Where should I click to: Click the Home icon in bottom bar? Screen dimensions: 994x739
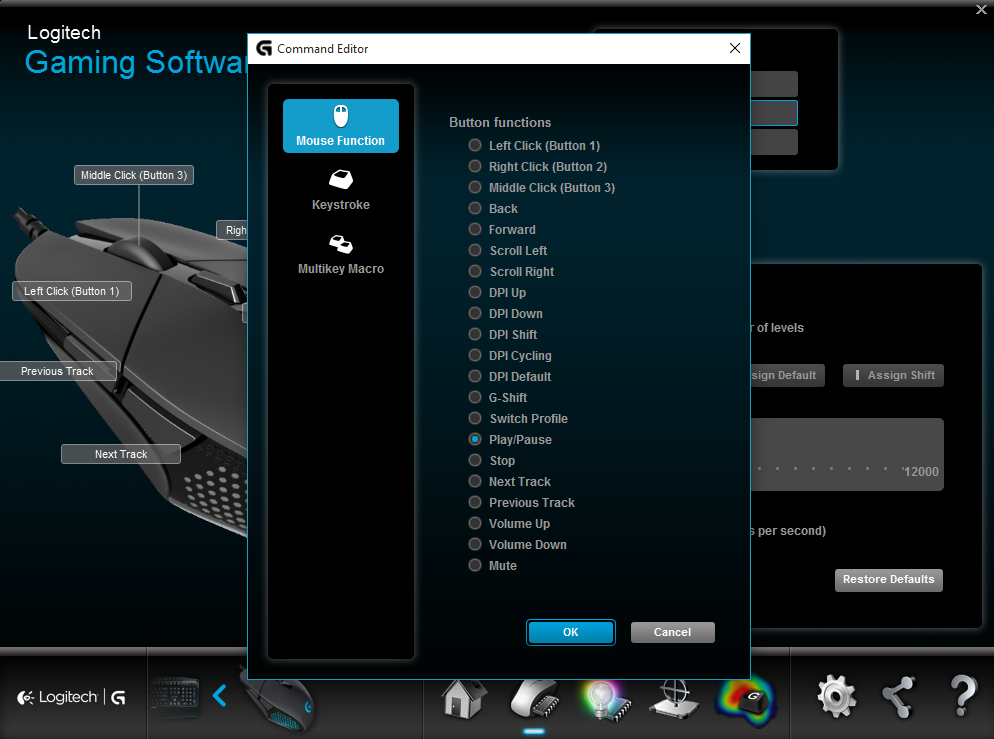pyautogui.click(x=464, y=697)
